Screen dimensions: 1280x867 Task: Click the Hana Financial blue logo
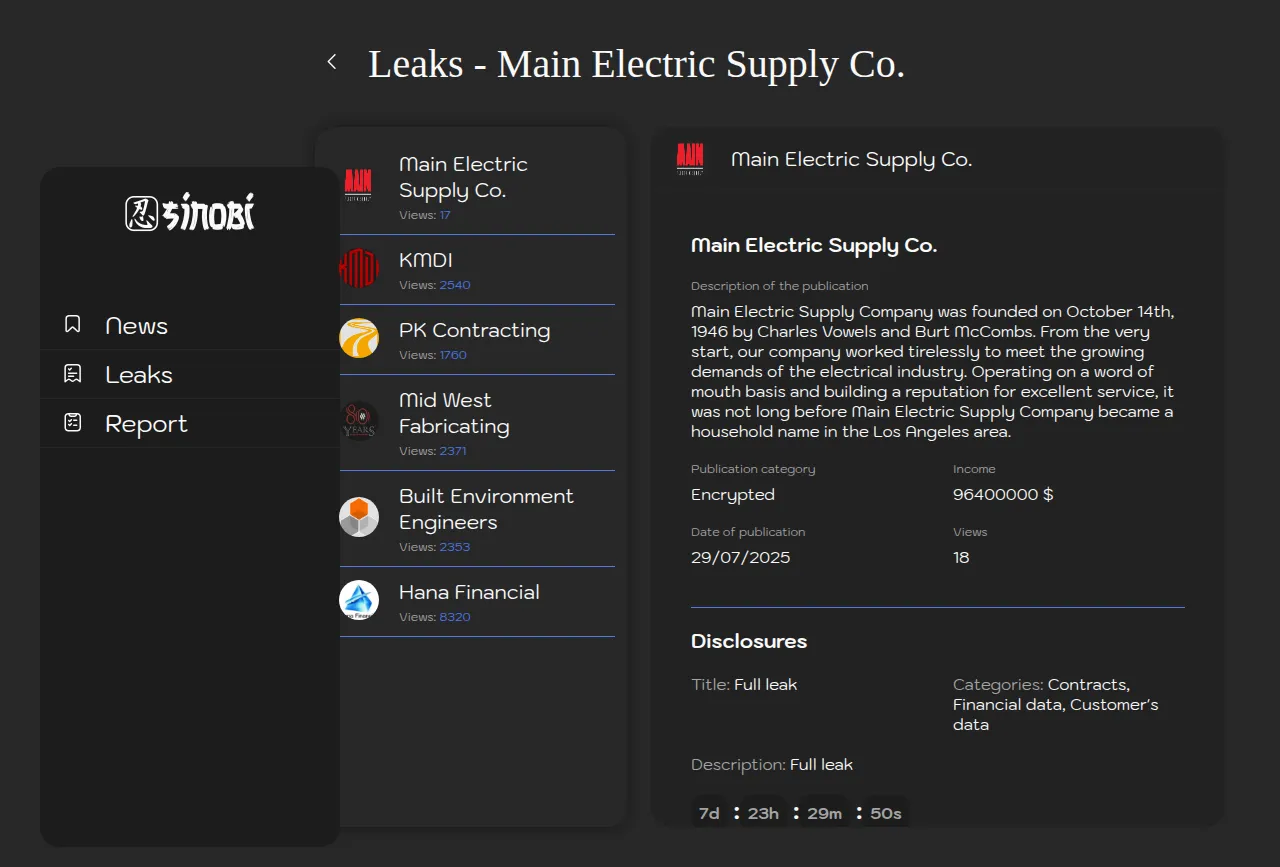coord(358,600)
